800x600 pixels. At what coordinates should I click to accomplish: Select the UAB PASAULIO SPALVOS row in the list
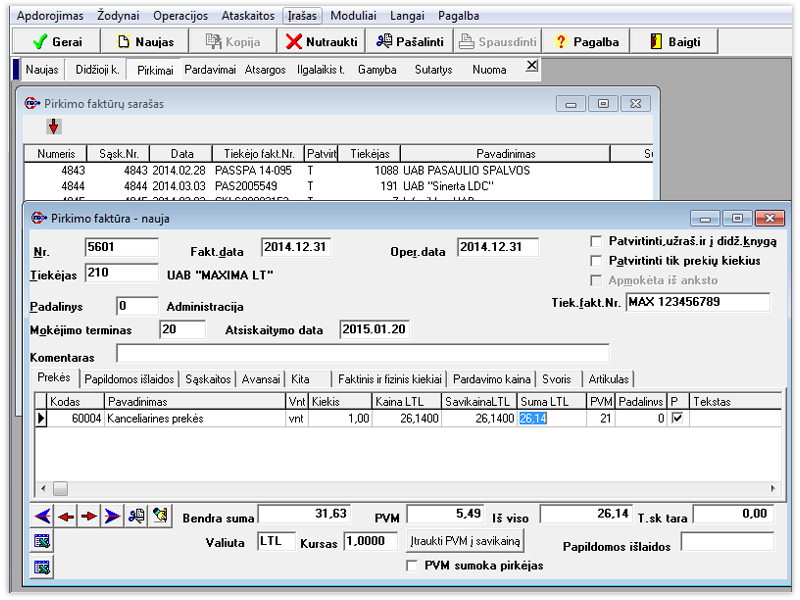point(338,170)
